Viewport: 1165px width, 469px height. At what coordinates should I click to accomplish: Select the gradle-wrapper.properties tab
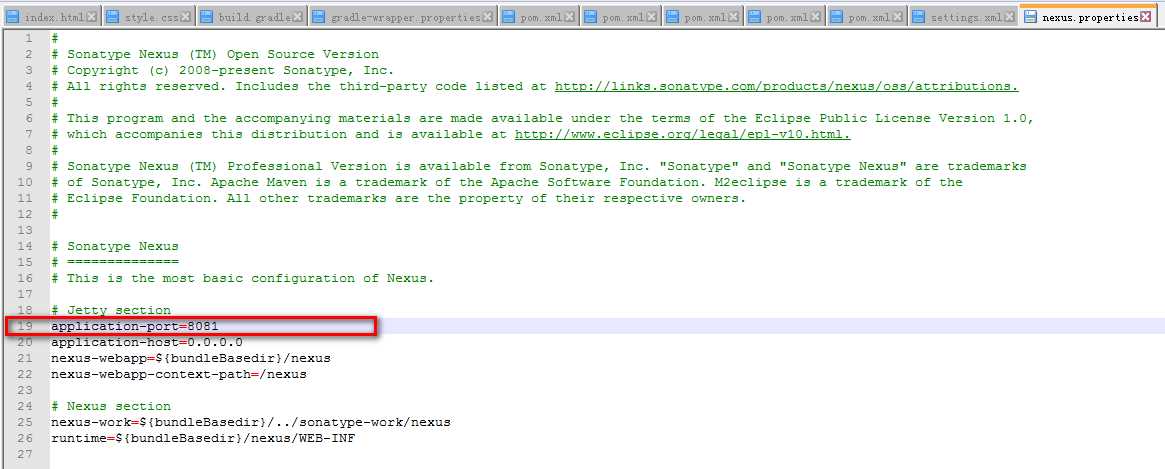click(403, 17)
